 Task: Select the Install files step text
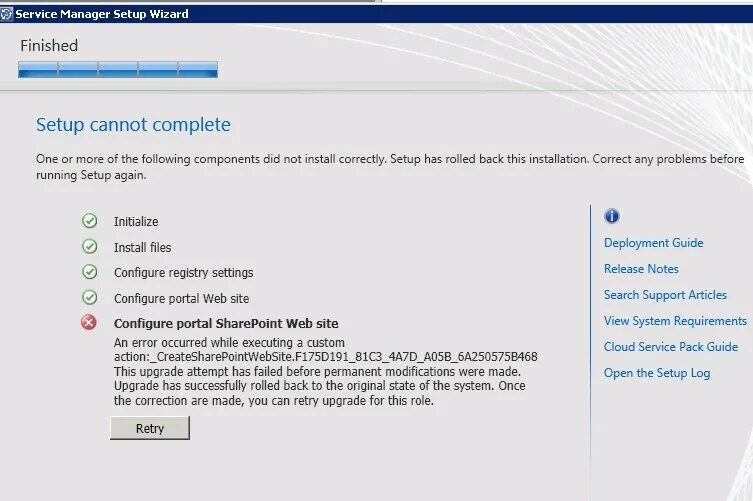point(142,247)
